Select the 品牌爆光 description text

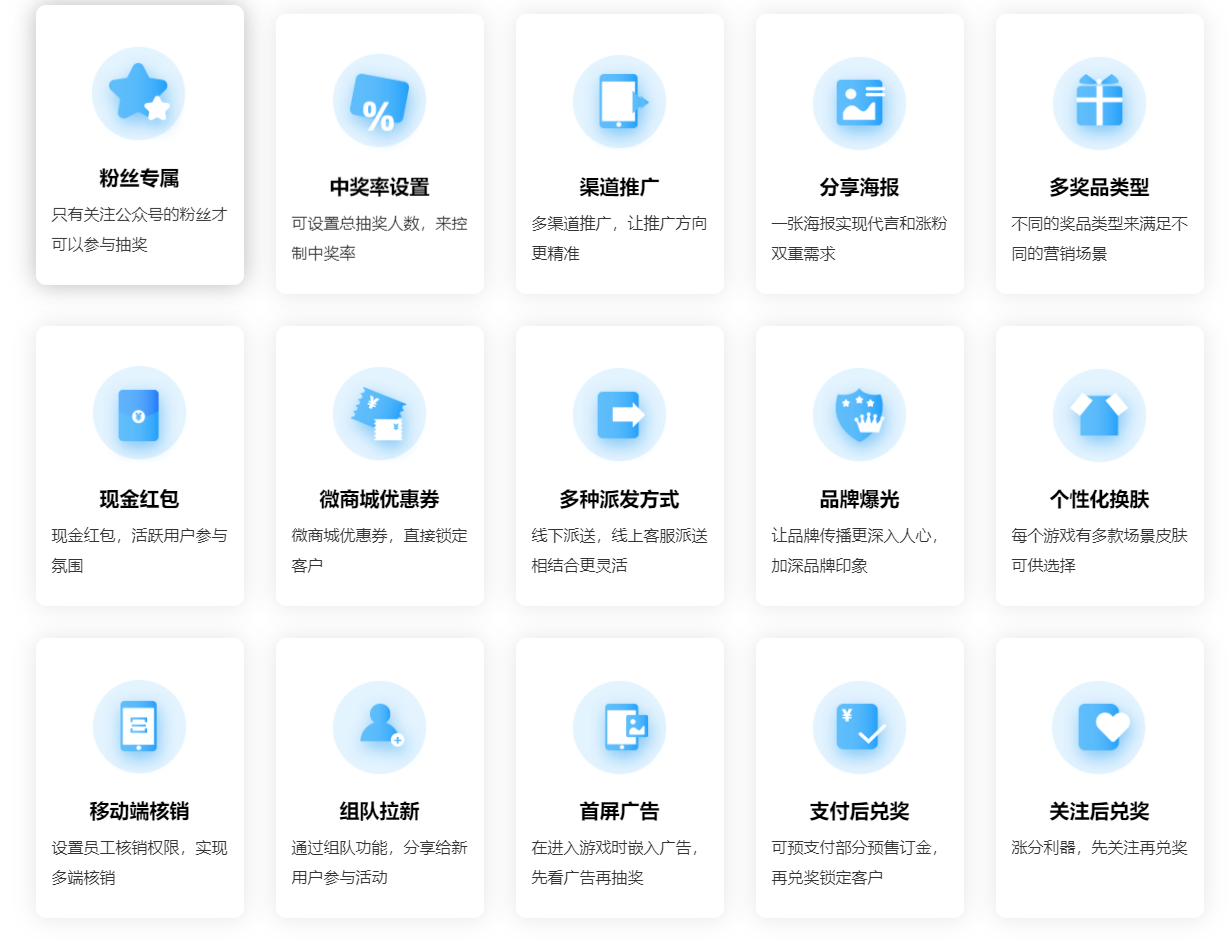(x=855, y=550)
